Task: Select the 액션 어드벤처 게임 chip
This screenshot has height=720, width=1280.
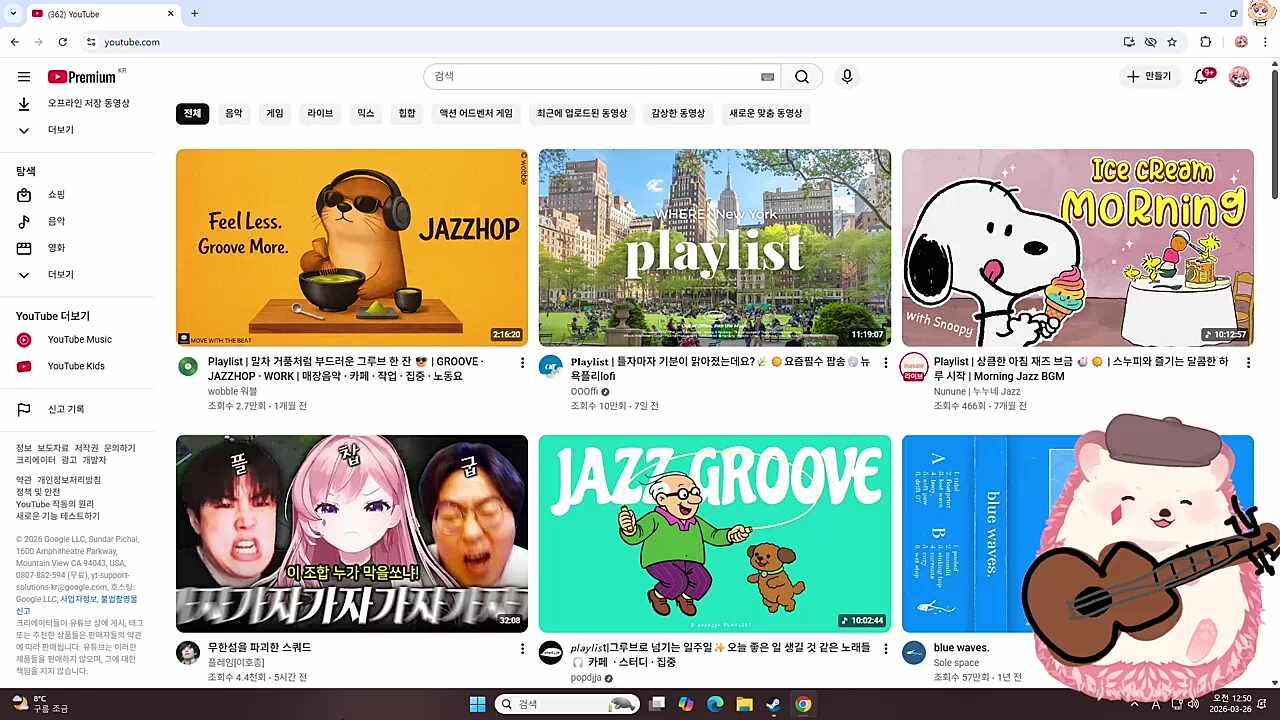Action: tap(476, 114)
